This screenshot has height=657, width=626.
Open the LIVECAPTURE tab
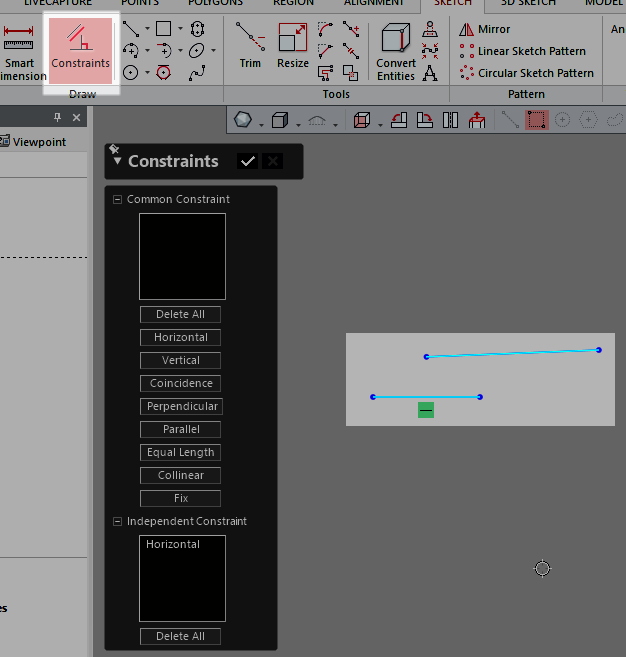58,3
